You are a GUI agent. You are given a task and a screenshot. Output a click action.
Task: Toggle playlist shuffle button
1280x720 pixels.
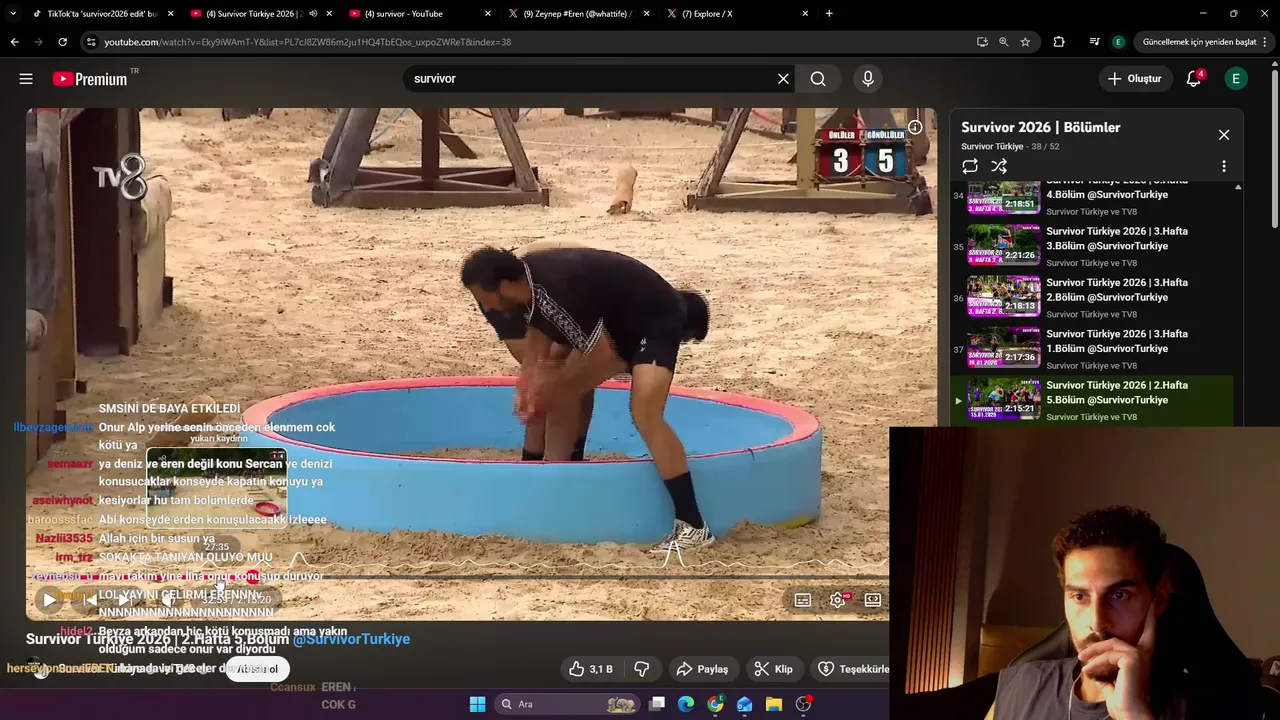point(999,166)
